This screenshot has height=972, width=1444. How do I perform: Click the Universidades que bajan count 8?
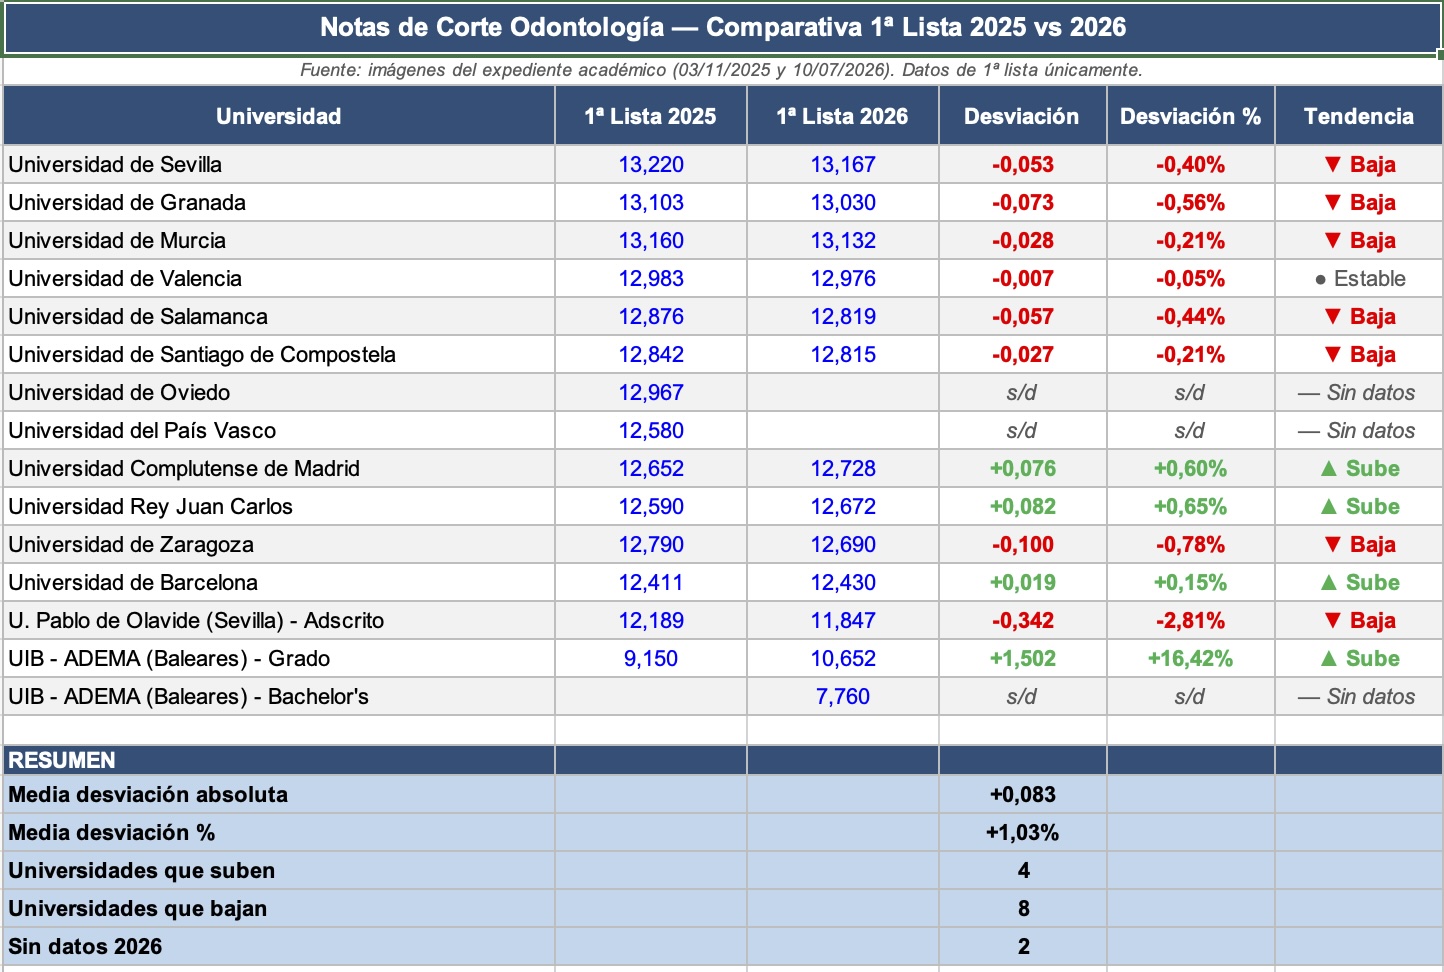1022,908
